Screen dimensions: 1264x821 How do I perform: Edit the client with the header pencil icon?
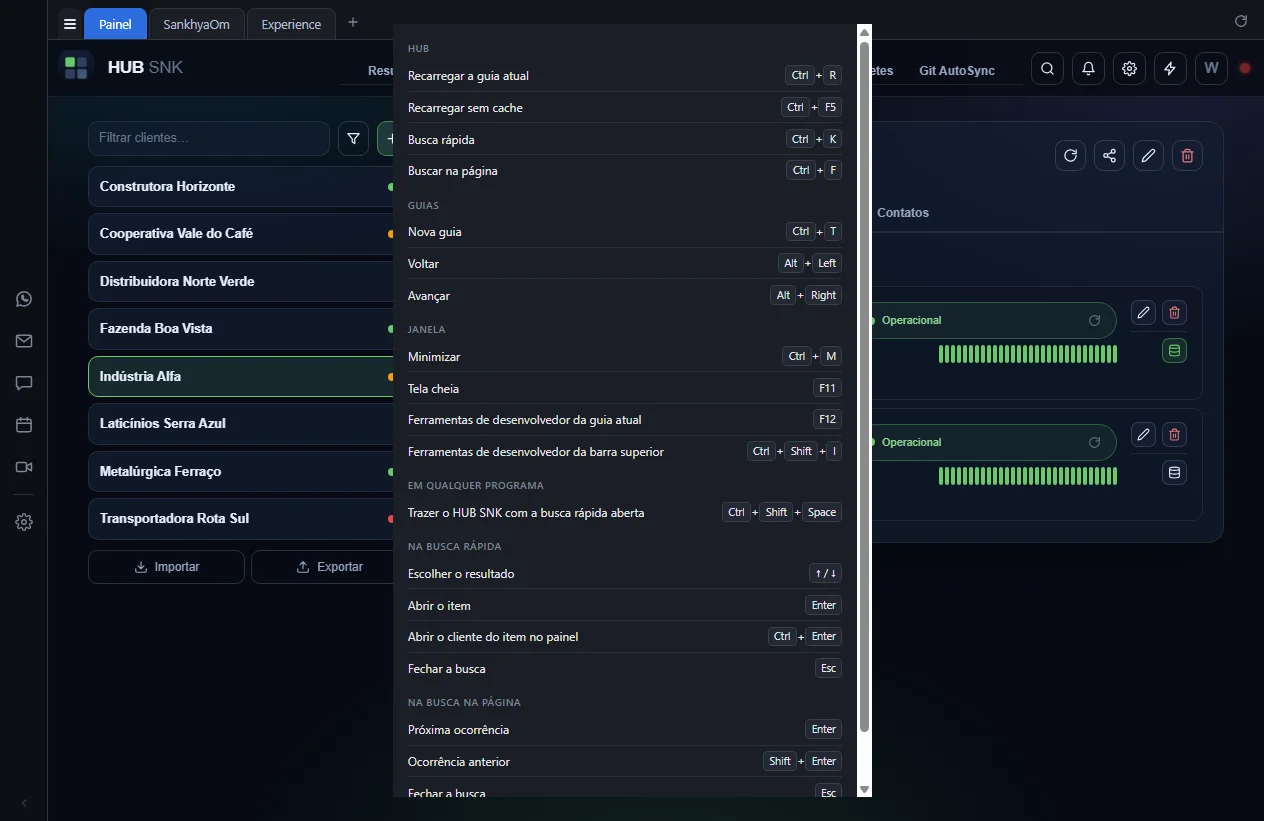point(1148,155)
